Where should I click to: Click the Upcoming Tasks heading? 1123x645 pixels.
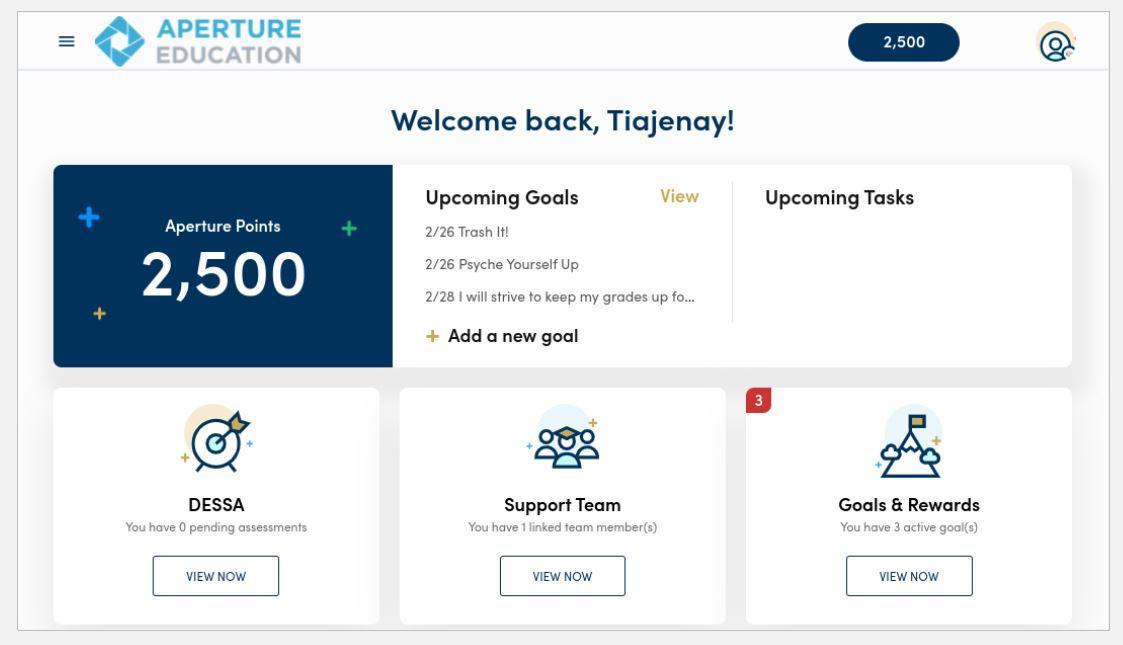tap(839, 198)
